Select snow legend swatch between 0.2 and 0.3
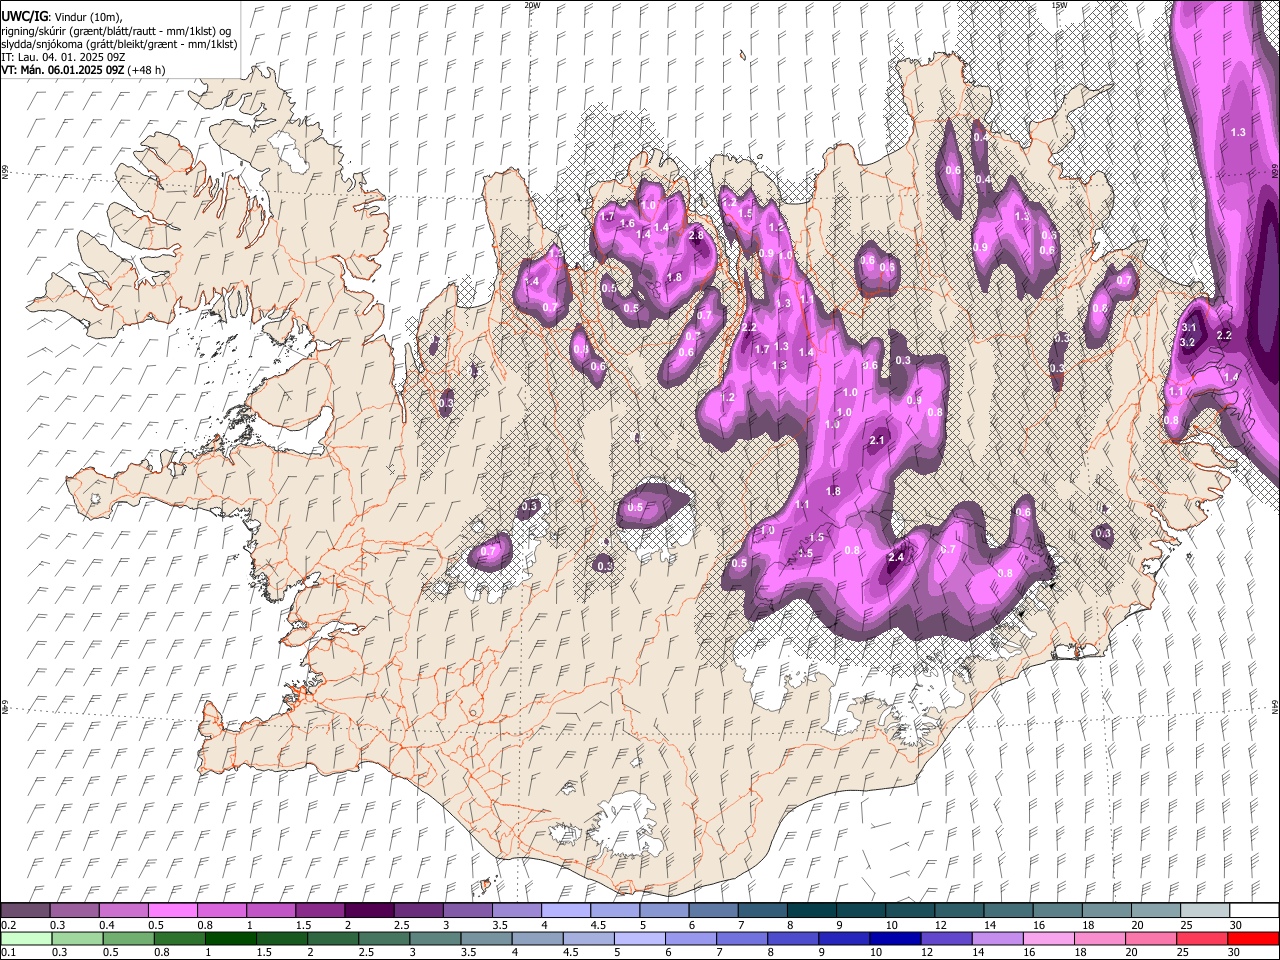Viewport: 1280px width, 960px height. click(26, 910)
